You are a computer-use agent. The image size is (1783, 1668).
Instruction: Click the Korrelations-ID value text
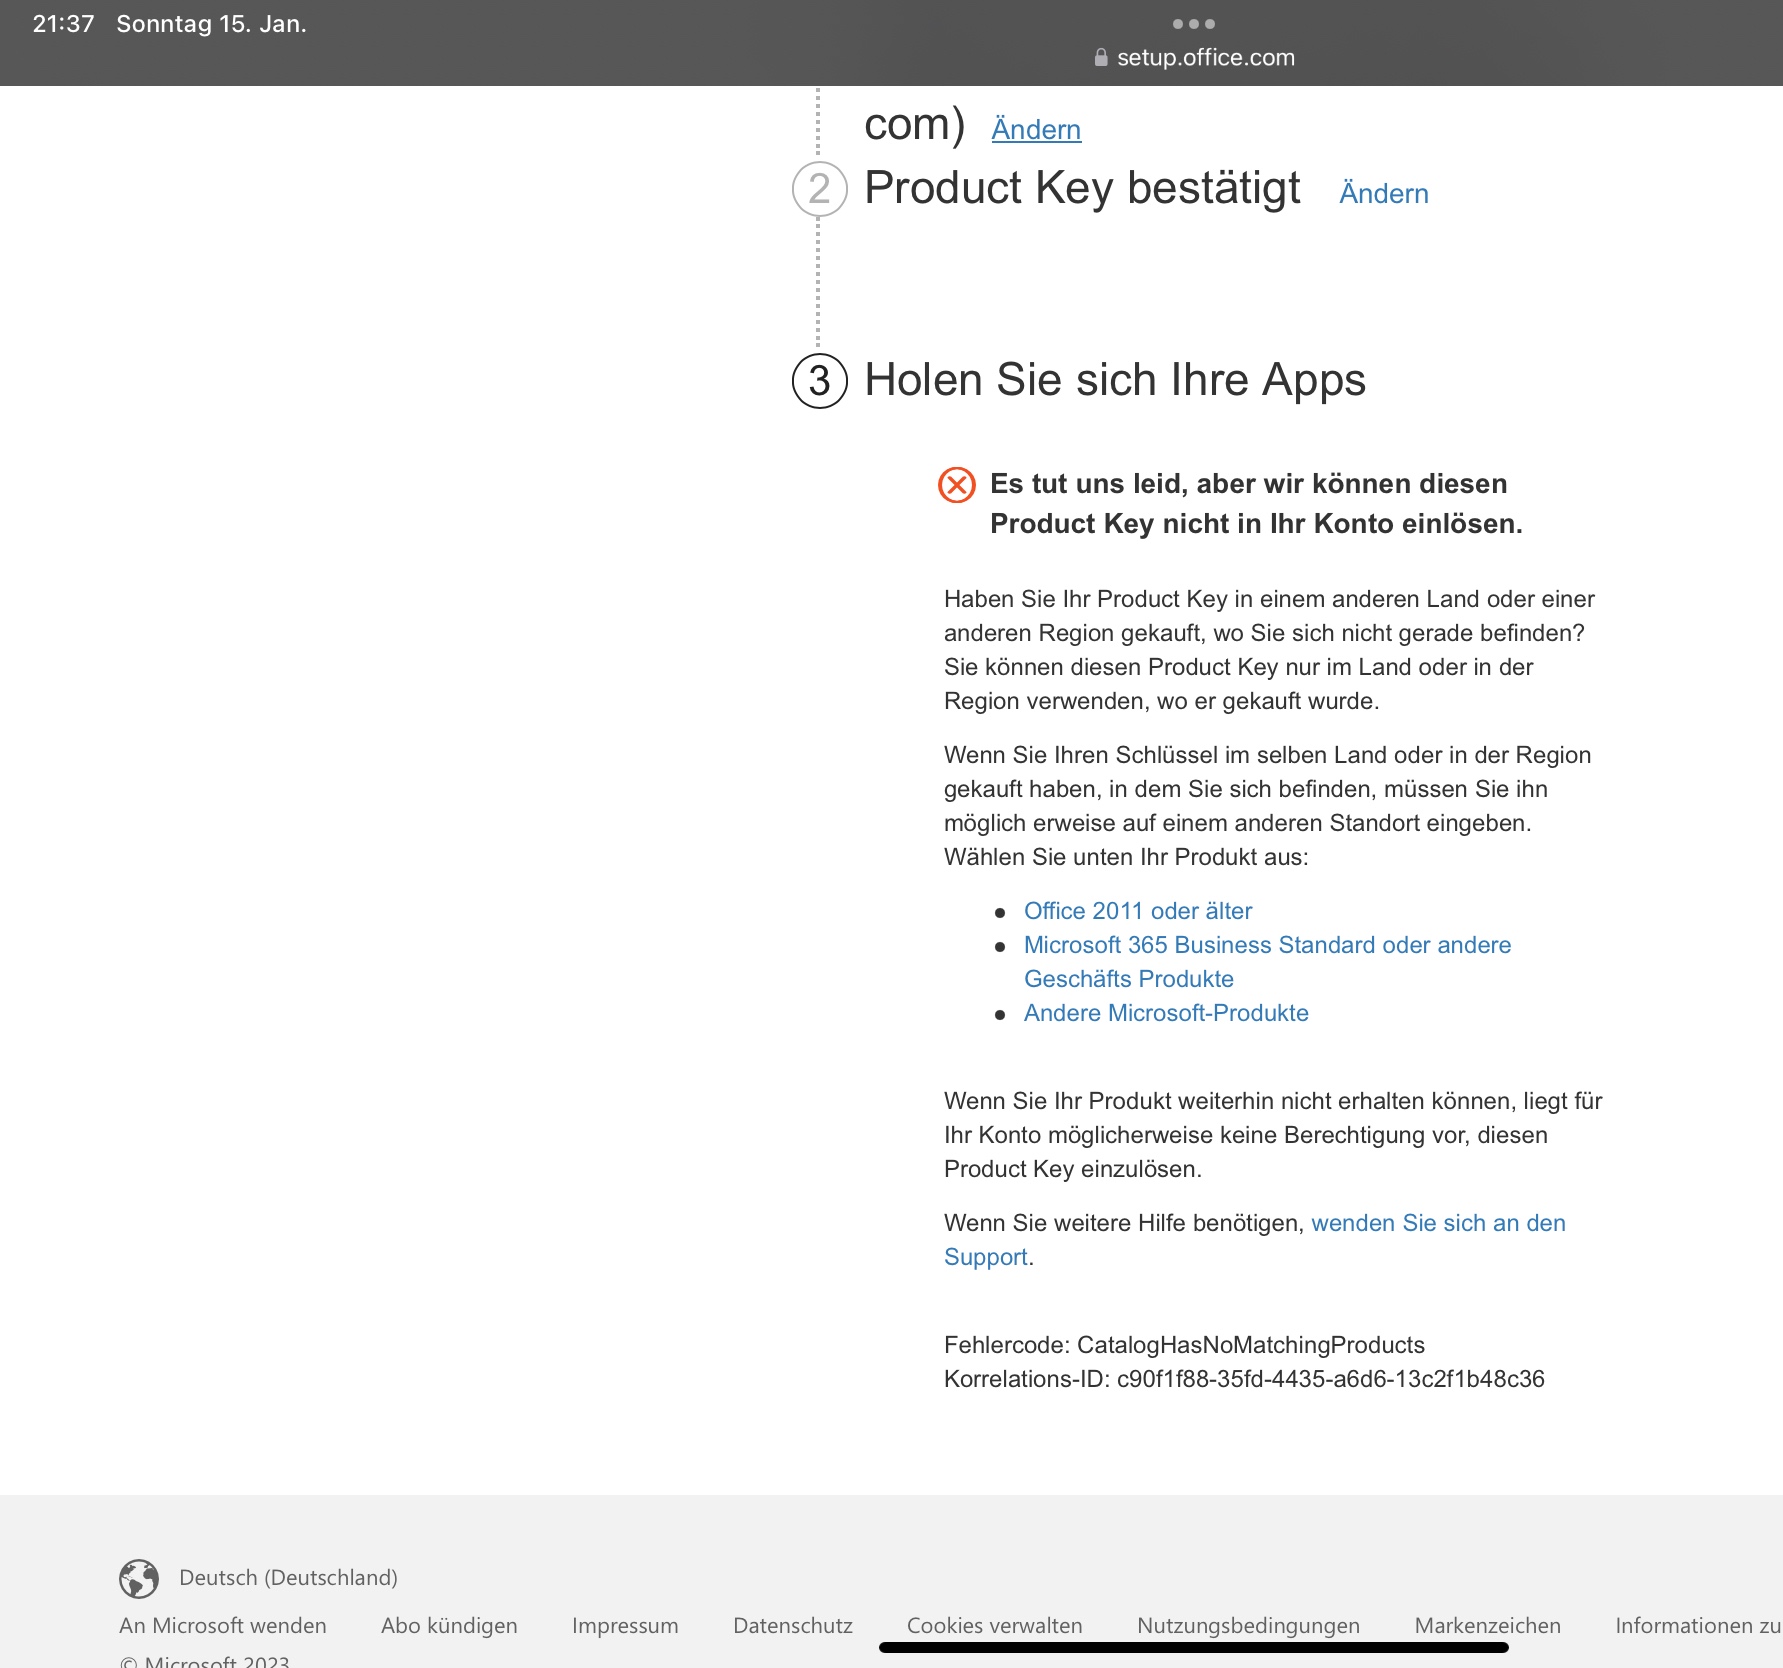1331,1379
